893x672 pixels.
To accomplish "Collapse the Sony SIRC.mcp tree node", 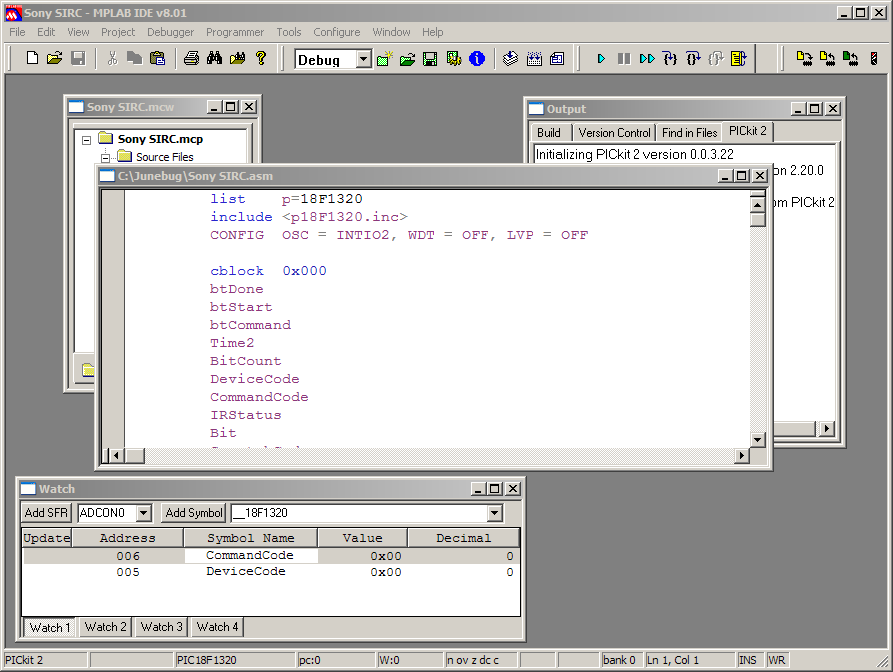I will [87, 140].
